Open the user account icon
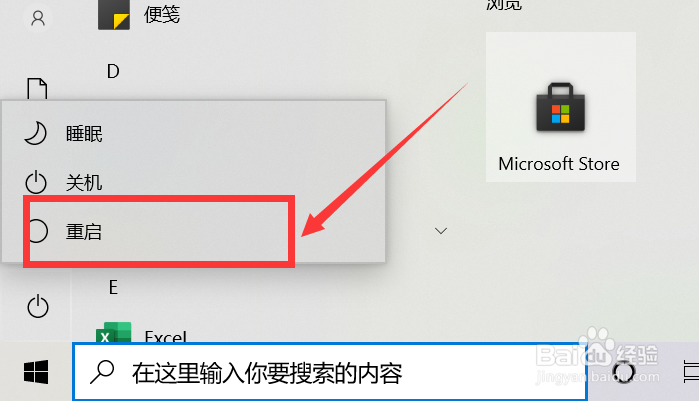This screenshot has height=401, width=699. [38, 18]
